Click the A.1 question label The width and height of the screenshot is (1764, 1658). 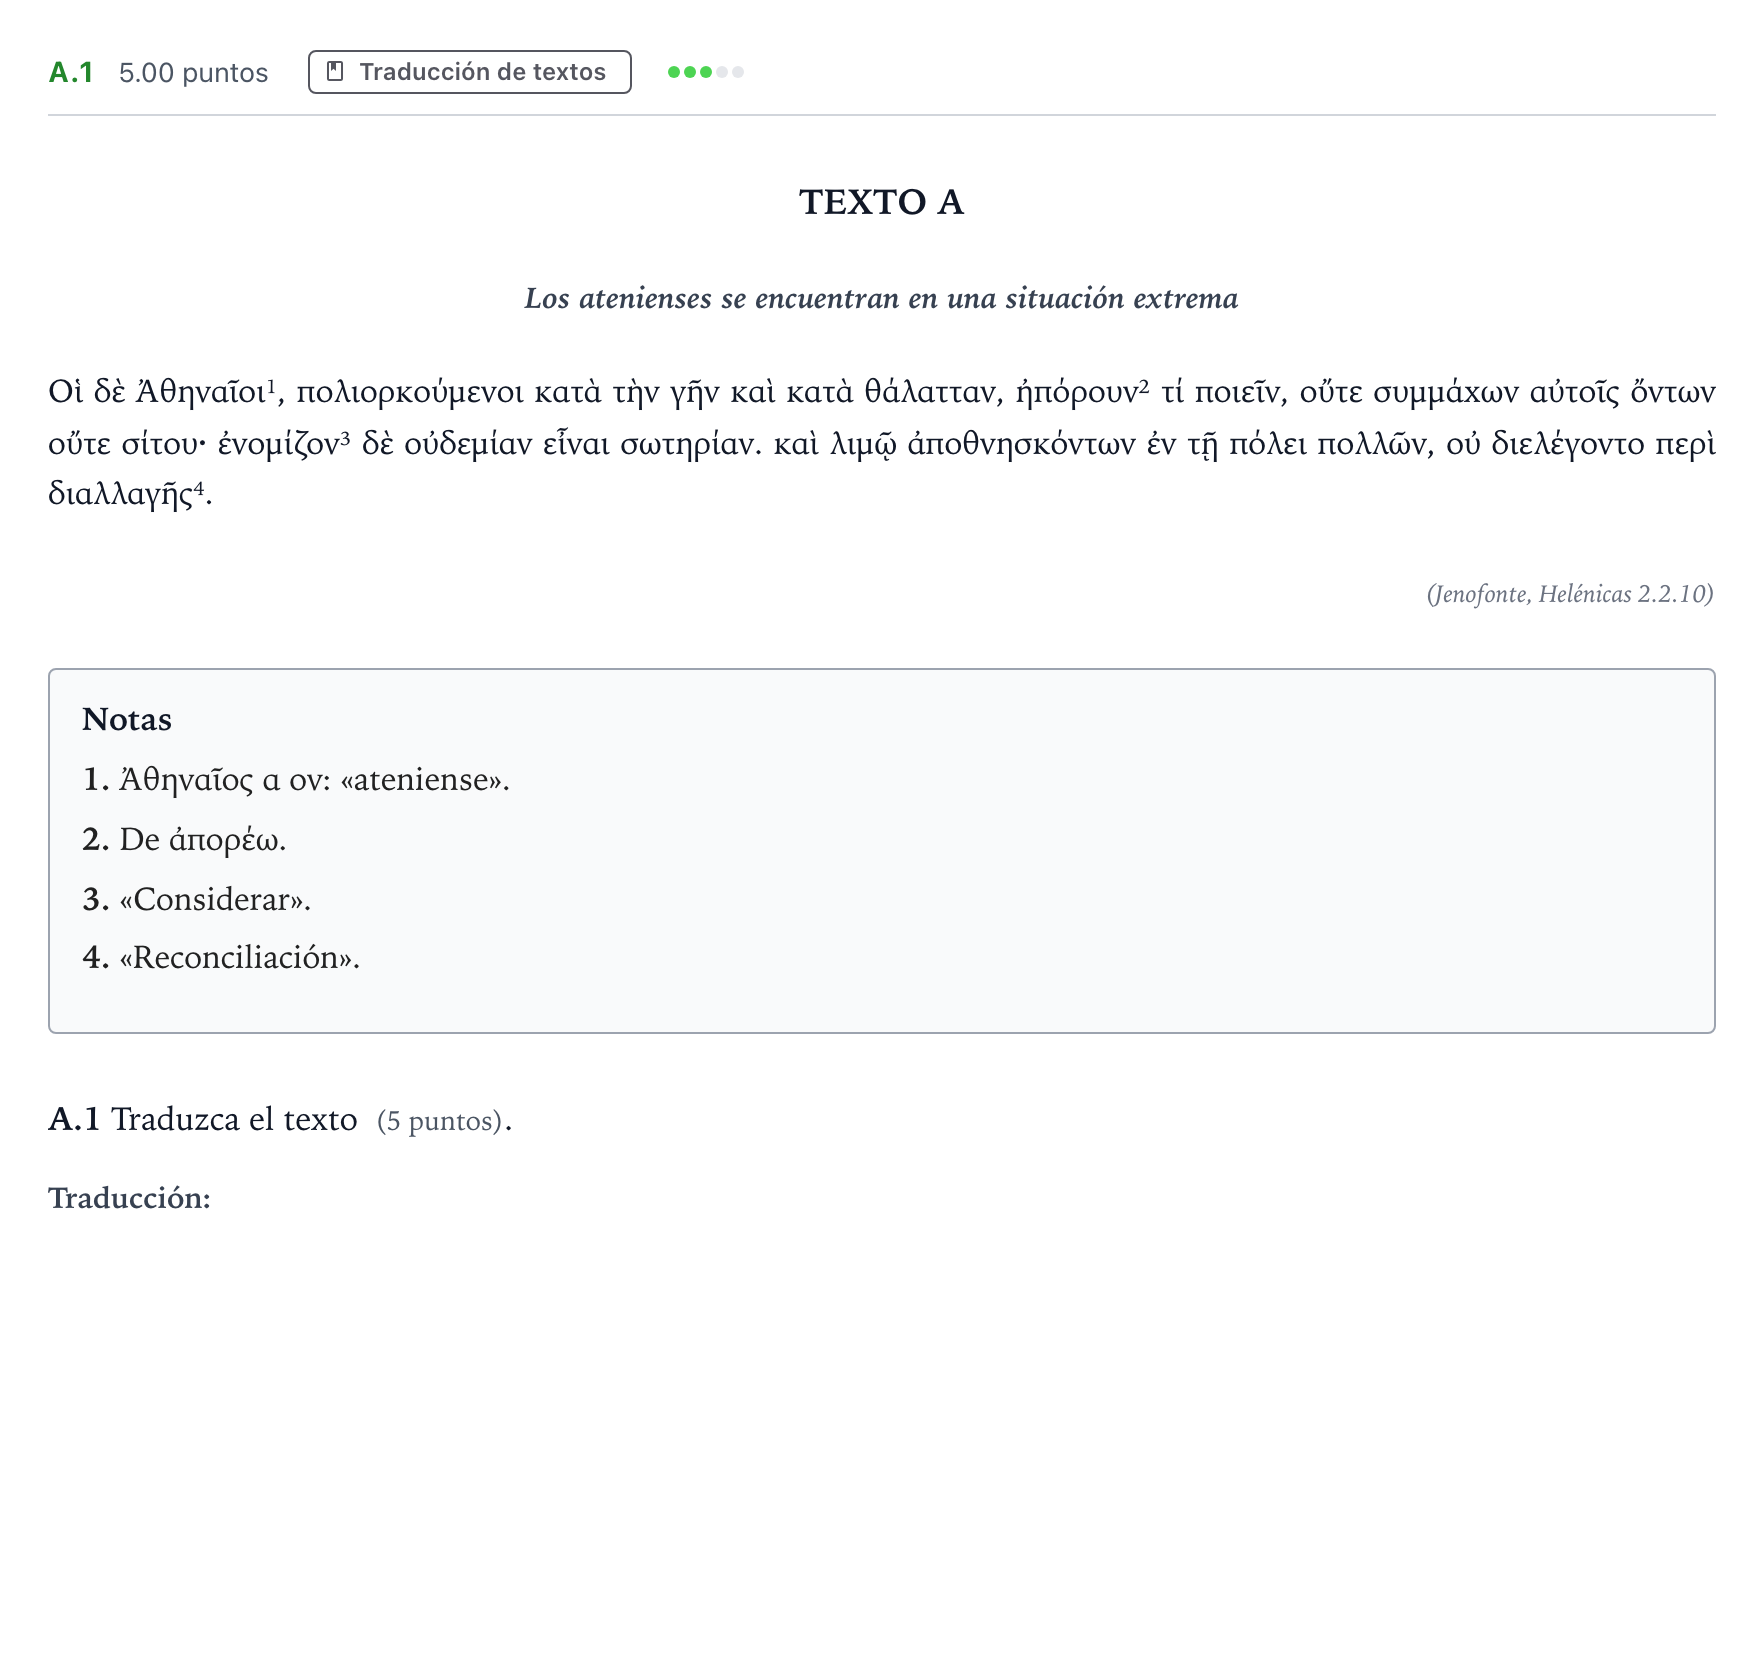point(71,73)
